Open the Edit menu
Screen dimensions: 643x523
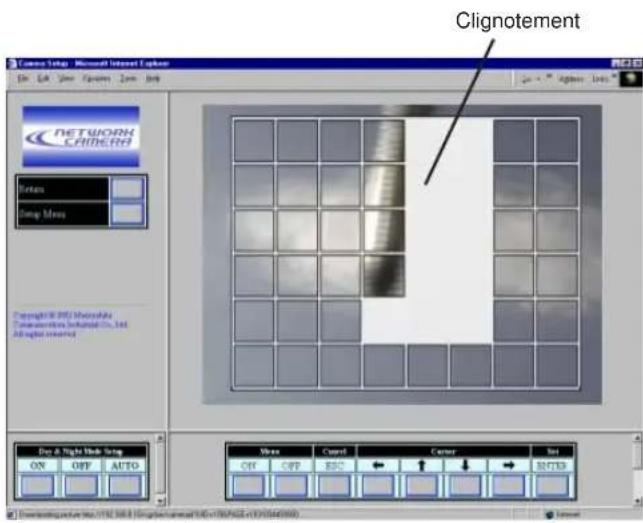43,78
